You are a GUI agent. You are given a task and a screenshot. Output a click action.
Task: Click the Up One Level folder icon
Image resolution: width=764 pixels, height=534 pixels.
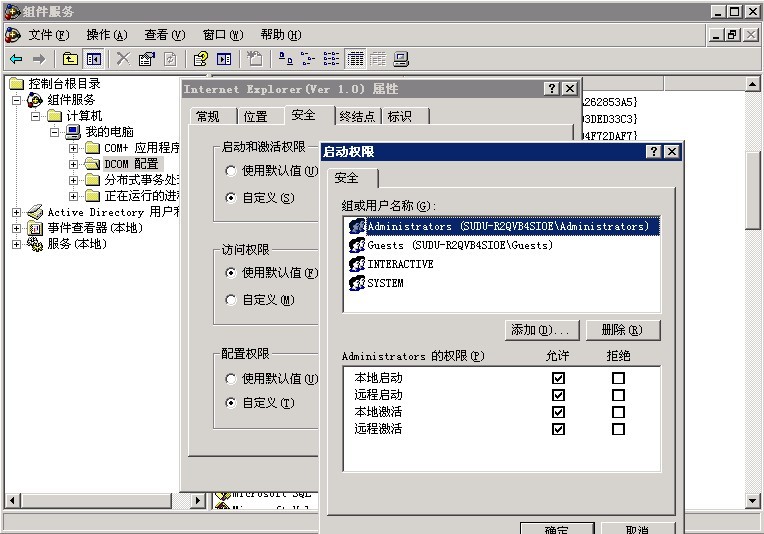coord(70,59)
